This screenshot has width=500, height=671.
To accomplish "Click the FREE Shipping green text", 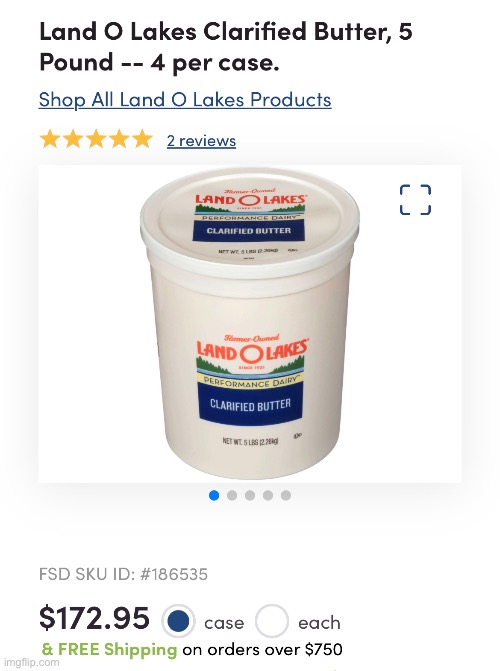I will click(109, 649).
